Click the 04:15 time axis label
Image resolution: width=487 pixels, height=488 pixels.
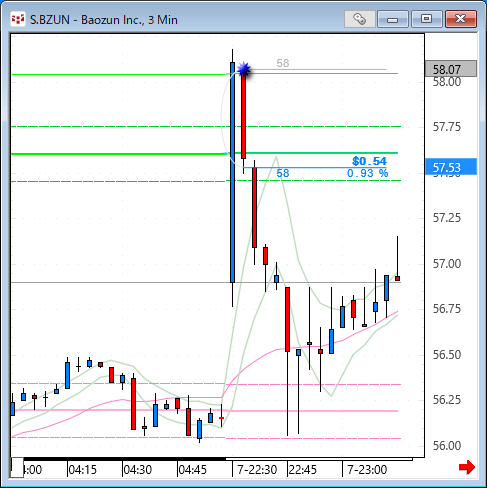tap(82, 470)
